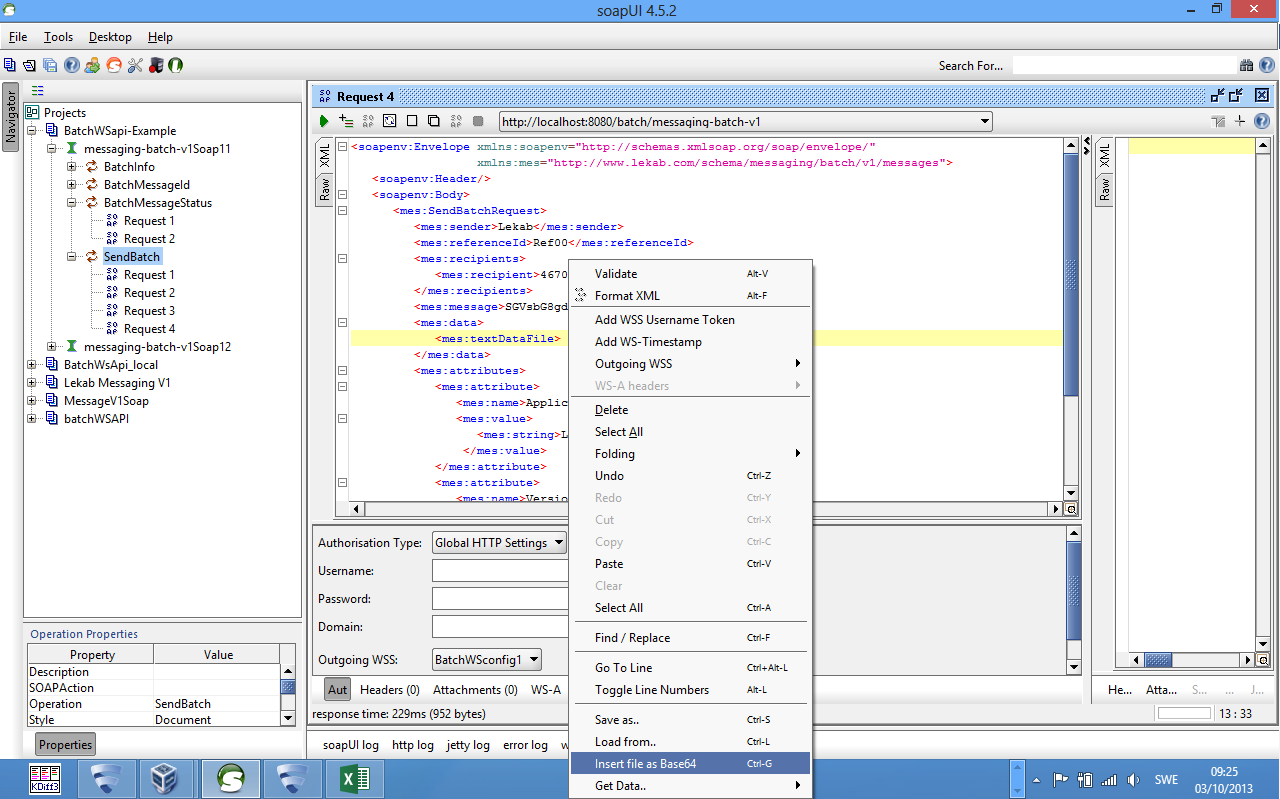Open KDiff3 from the taskbar
This screenshot has height=799, width=1280.
tap(44, 779)
